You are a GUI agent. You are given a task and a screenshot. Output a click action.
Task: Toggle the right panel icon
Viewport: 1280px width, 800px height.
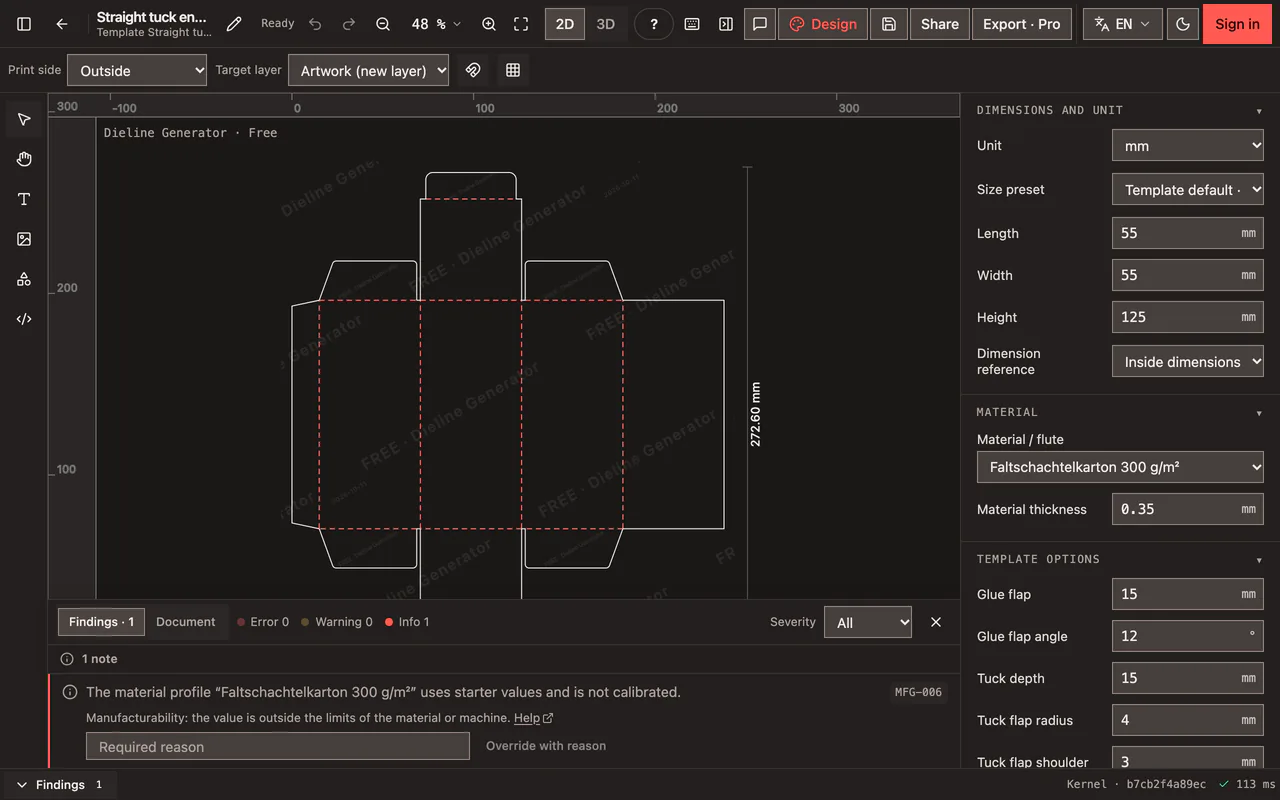pos(726,24)
